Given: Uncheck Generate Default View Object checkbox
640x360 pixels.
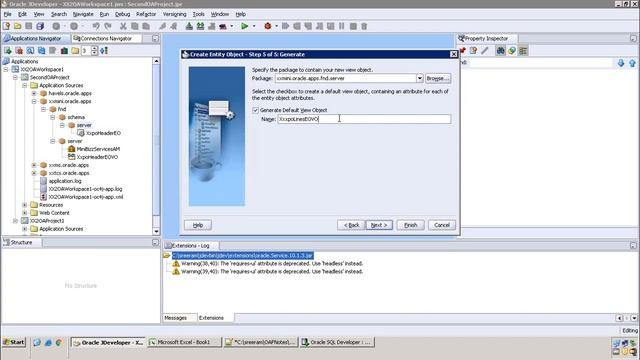Looking at the screenshot, I should [x=256, y=110].
